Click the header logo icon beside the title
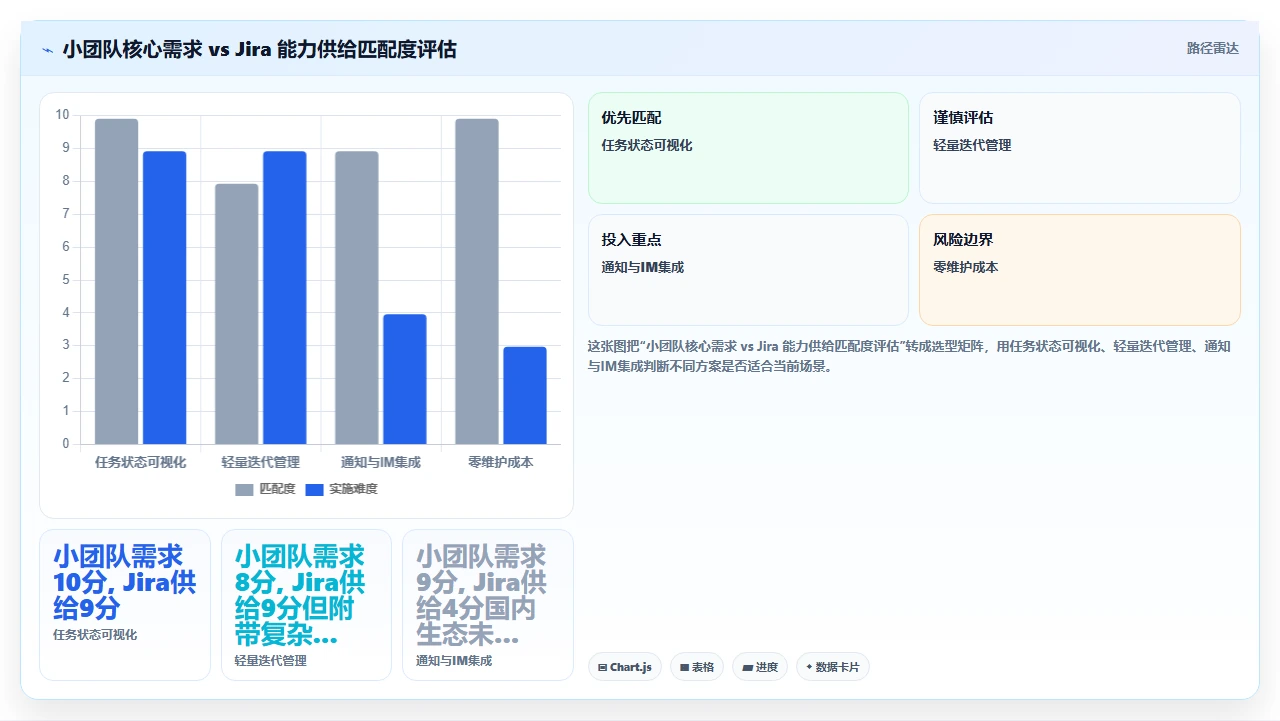This screenshot has height=721, width=1280. coord(47,49)
